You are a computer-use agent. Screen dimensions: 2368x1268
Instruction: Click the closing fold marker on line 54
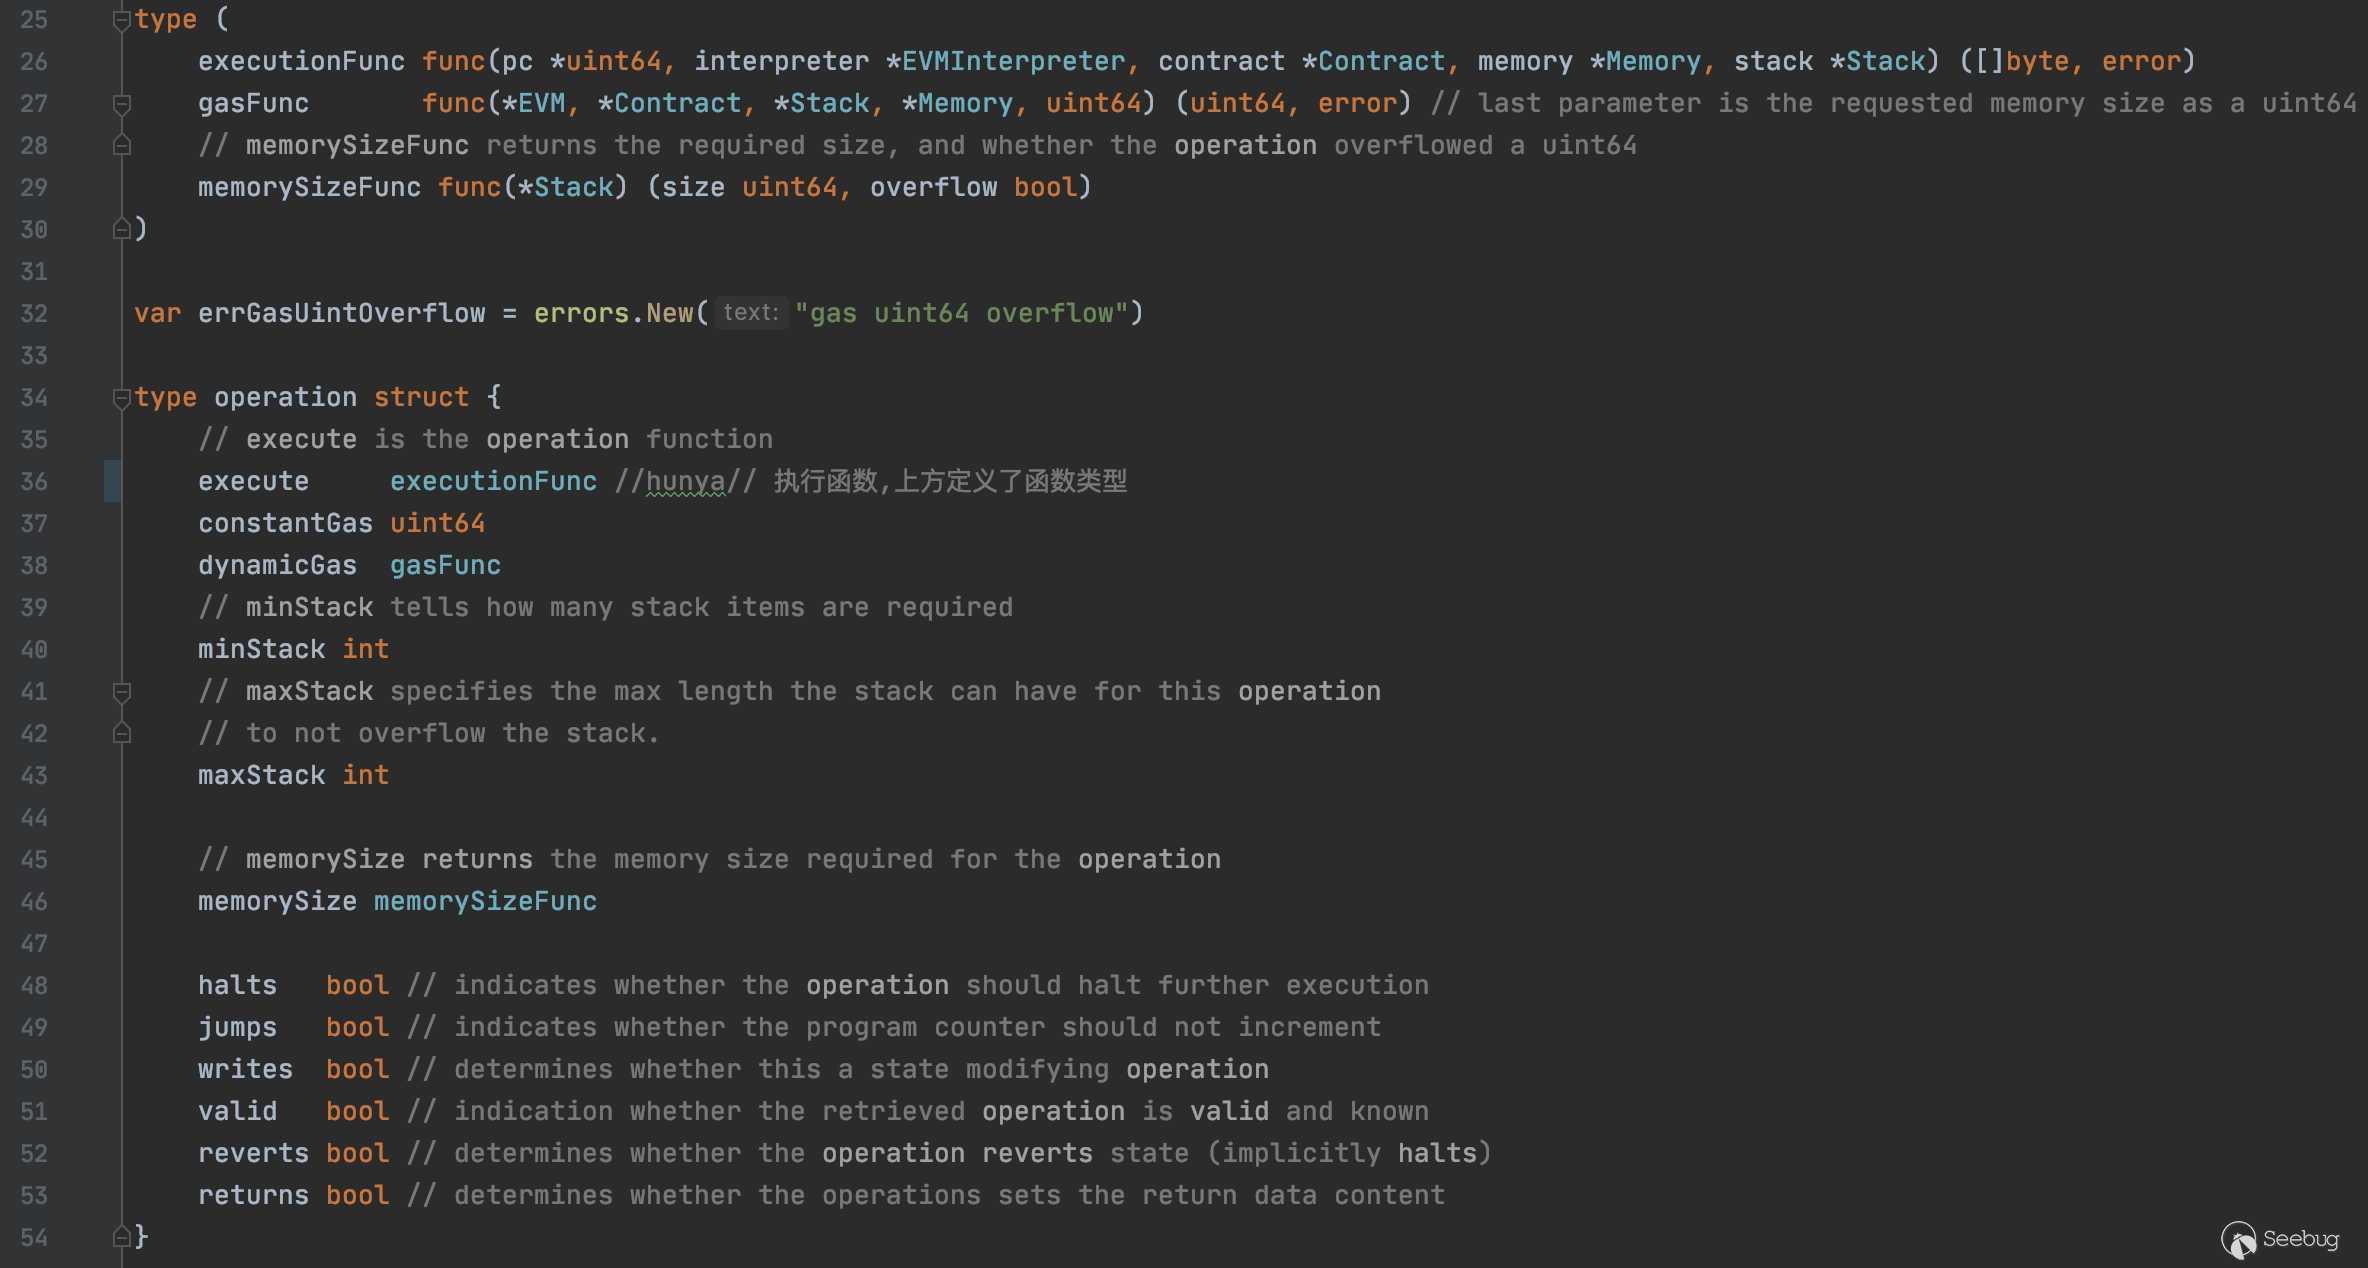122,1237
